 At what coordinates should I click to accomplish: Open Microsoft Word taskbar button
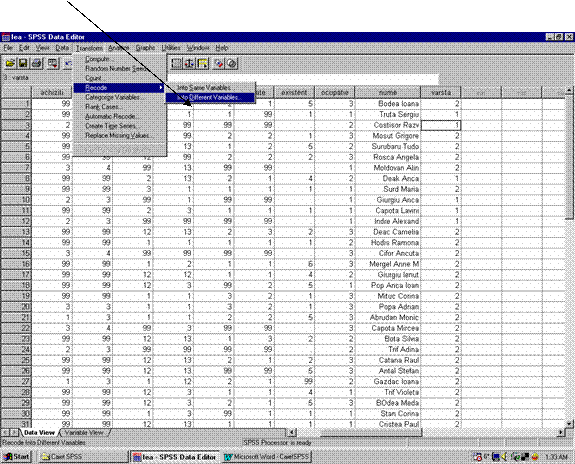coord(267,457)
